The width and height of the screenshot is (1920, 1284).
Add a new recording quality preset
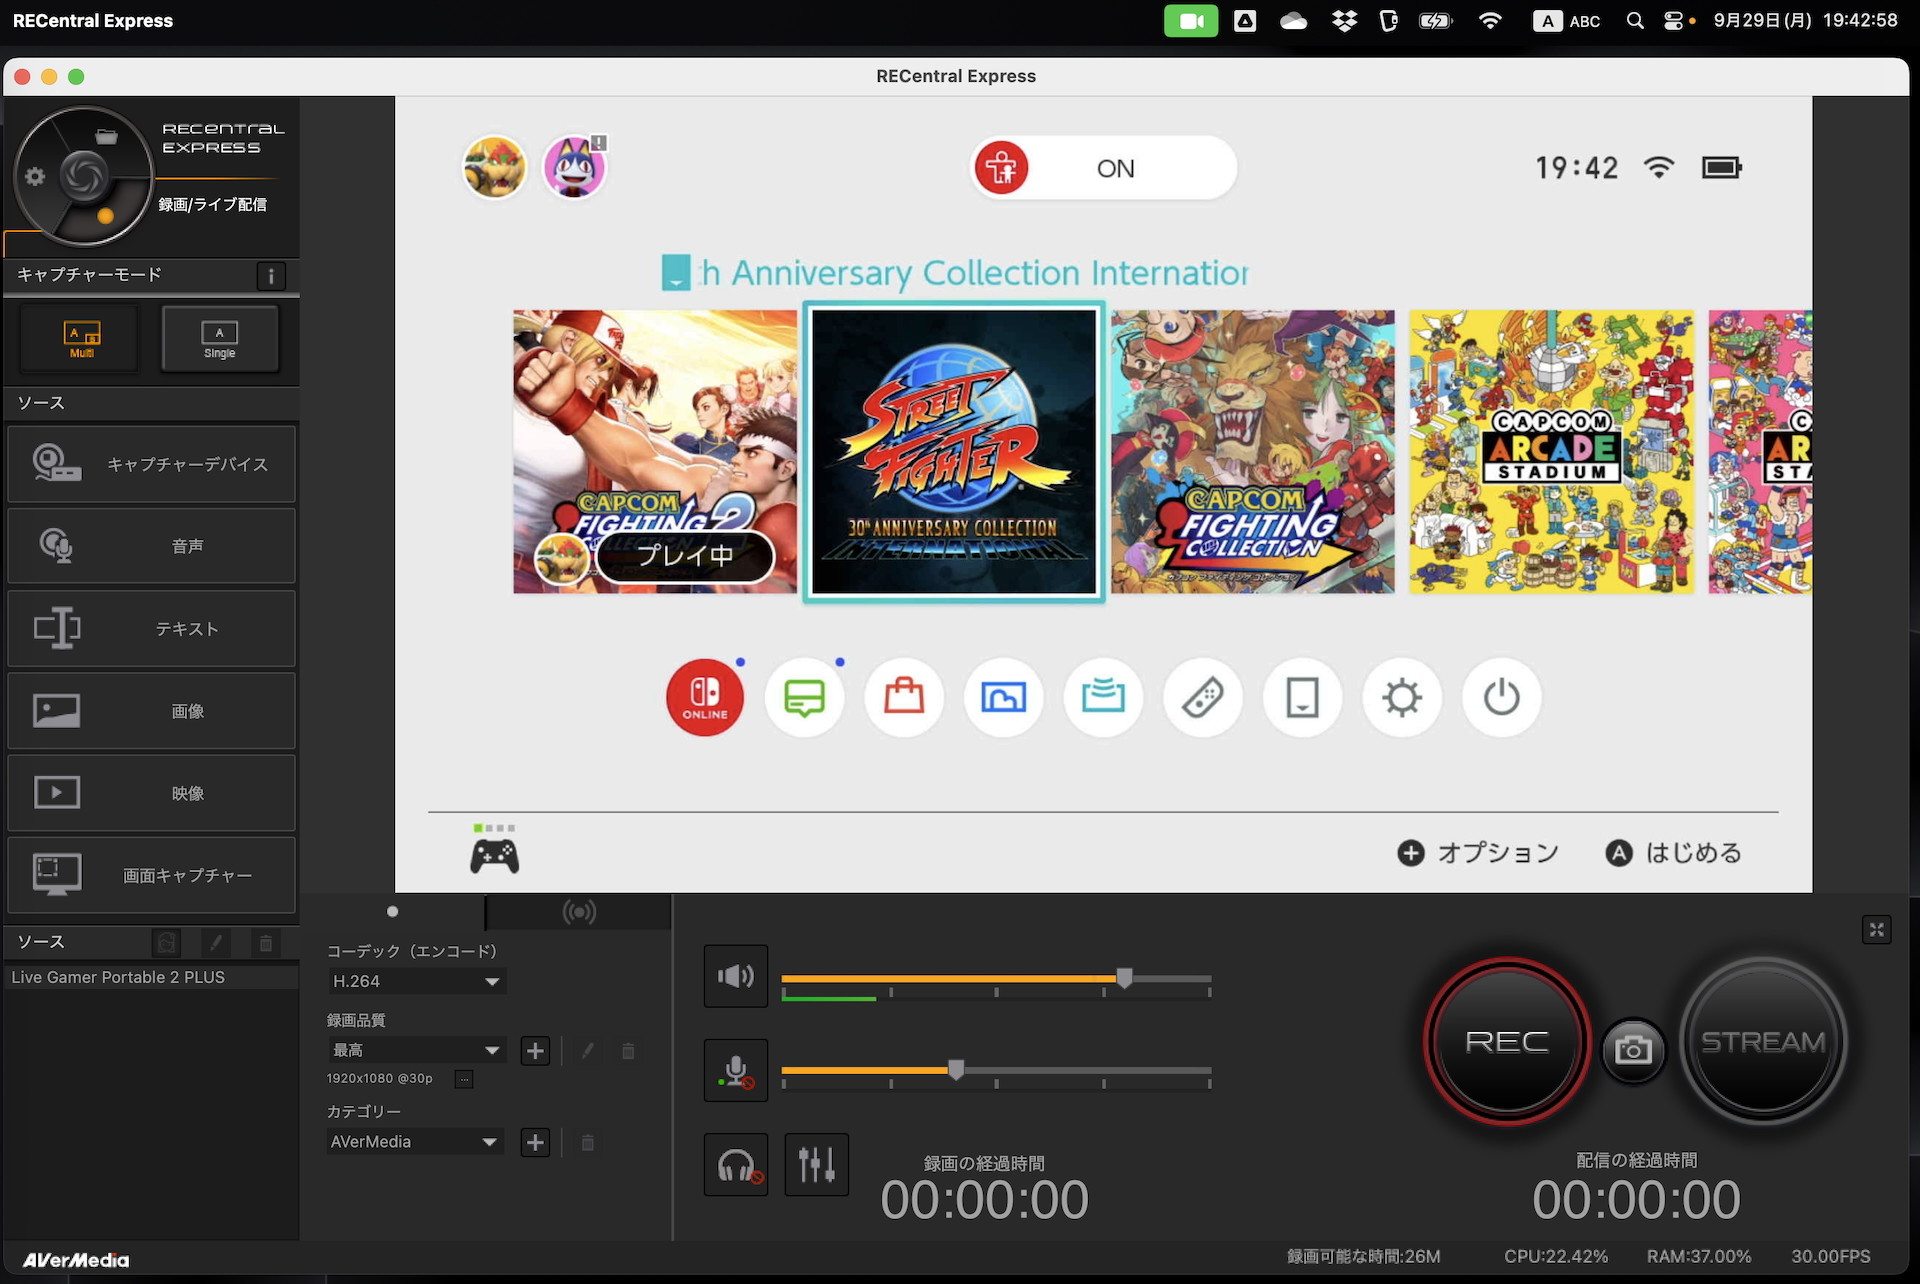(x=535, y=1051)
